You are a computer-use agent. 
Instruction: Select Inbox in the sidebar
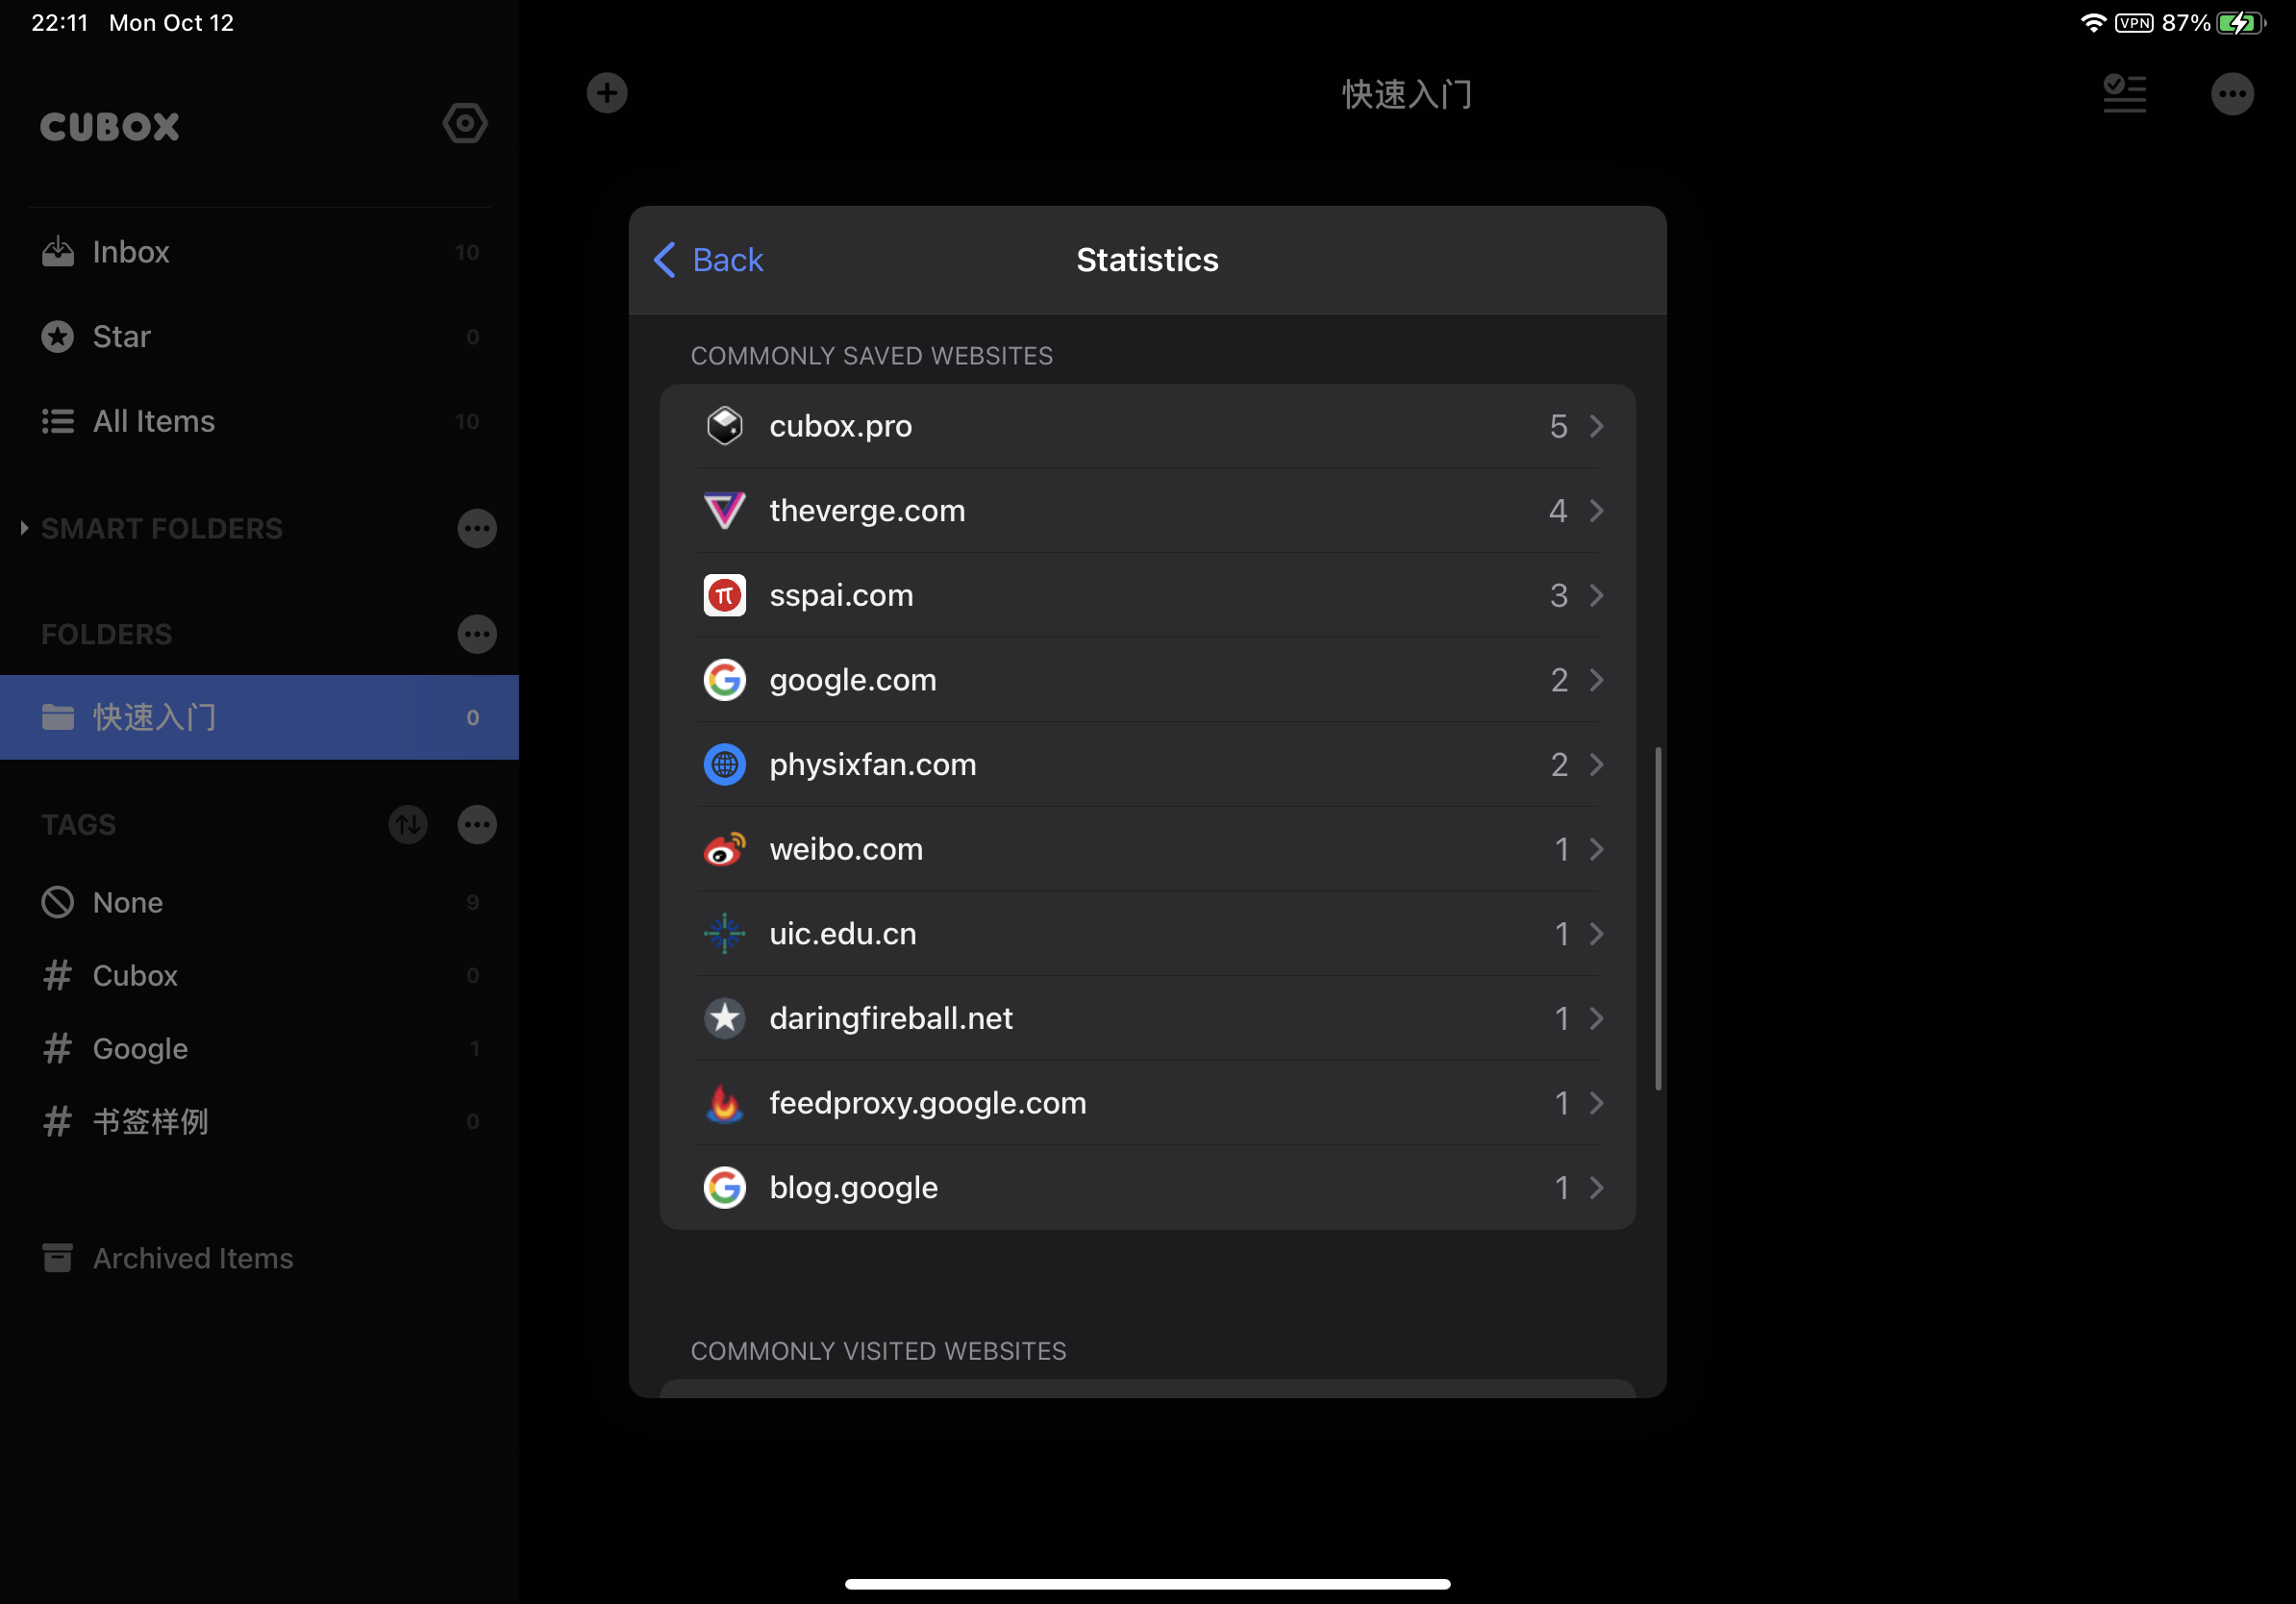259,252
